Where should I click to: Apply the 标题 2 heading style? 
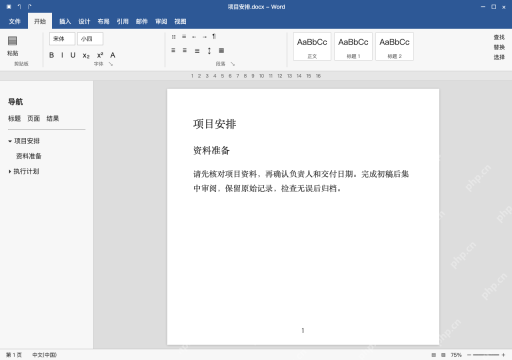(394, 47)
